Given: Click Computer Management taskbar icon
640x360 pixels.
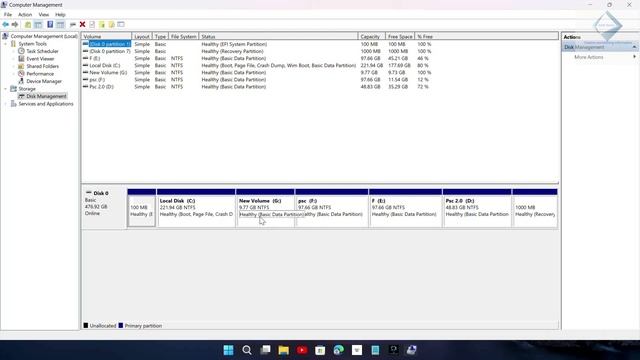Looking at the screenshot, I should pyautogui.click(x=411, y=350).
